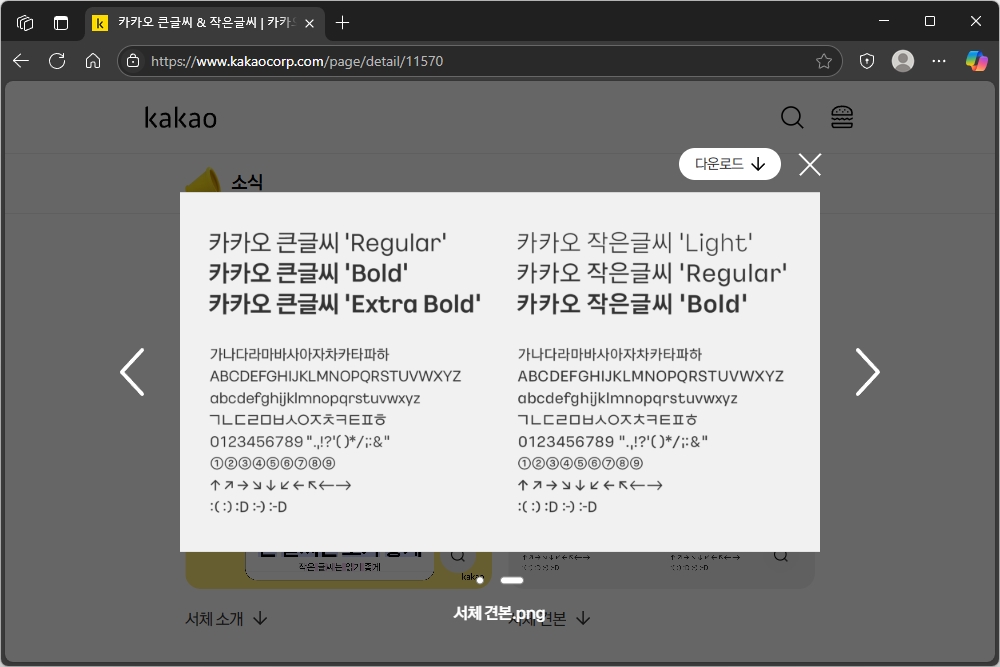Open the browser profile avatar
Viewport: 1000px width, 667px height.
(x=902, y=61)
